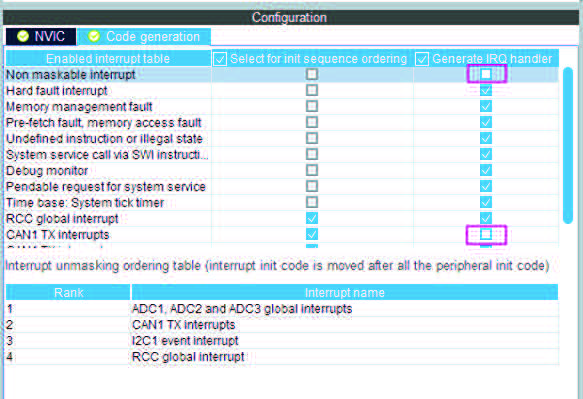Viewport: 583px width, 399px height.
Task: Click rank cell '4' in ordering table
Action: 10,357
